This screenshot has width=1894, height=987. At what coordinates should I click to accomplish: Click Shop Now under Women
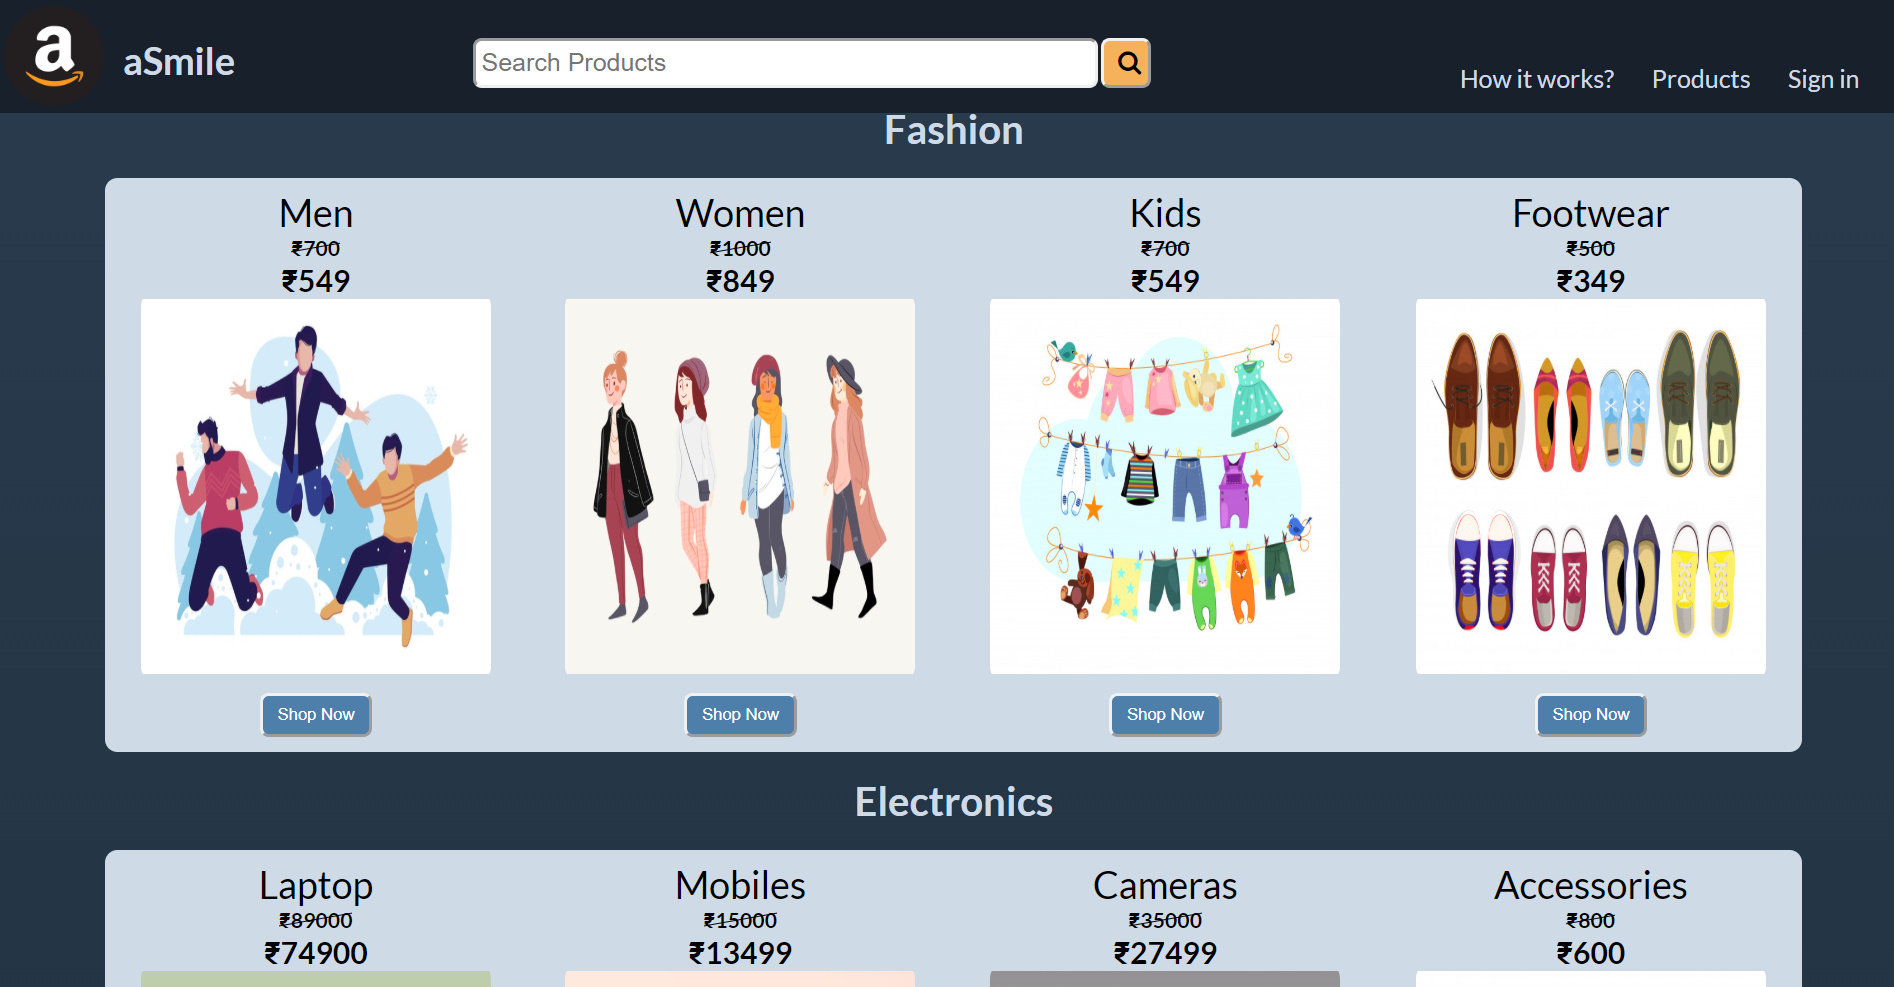click(740, 715)
